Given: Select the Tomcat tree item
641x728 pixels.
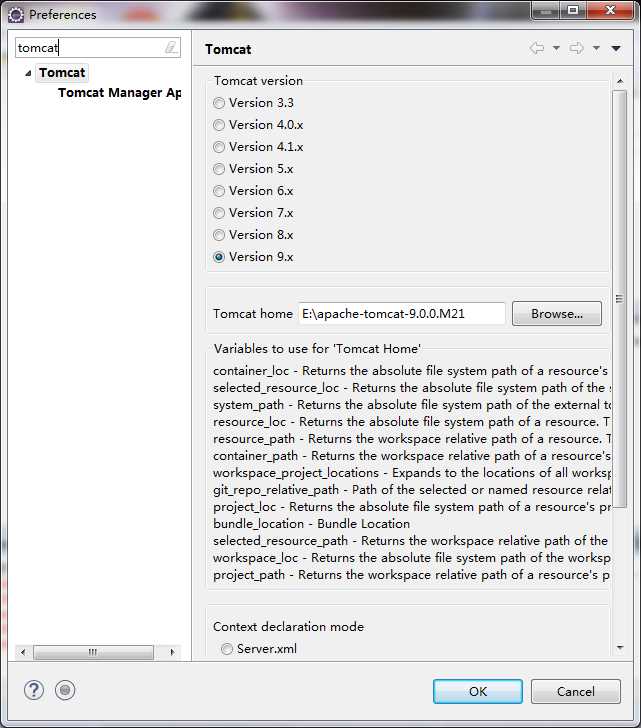Looking at the screenshot, I should tap(62, 72).
